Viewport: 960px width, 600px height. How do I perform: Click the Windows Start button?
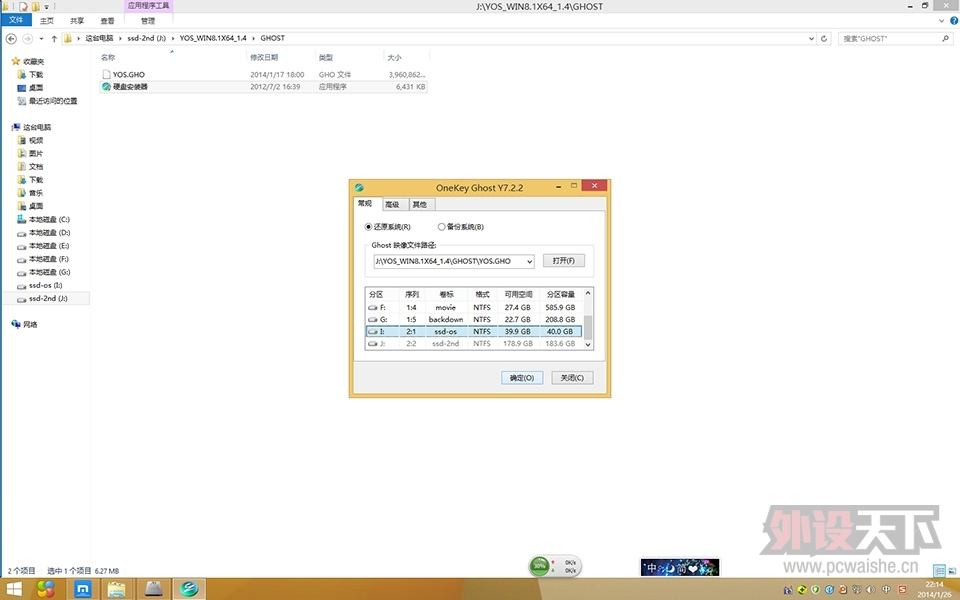(x=13, y=589)
